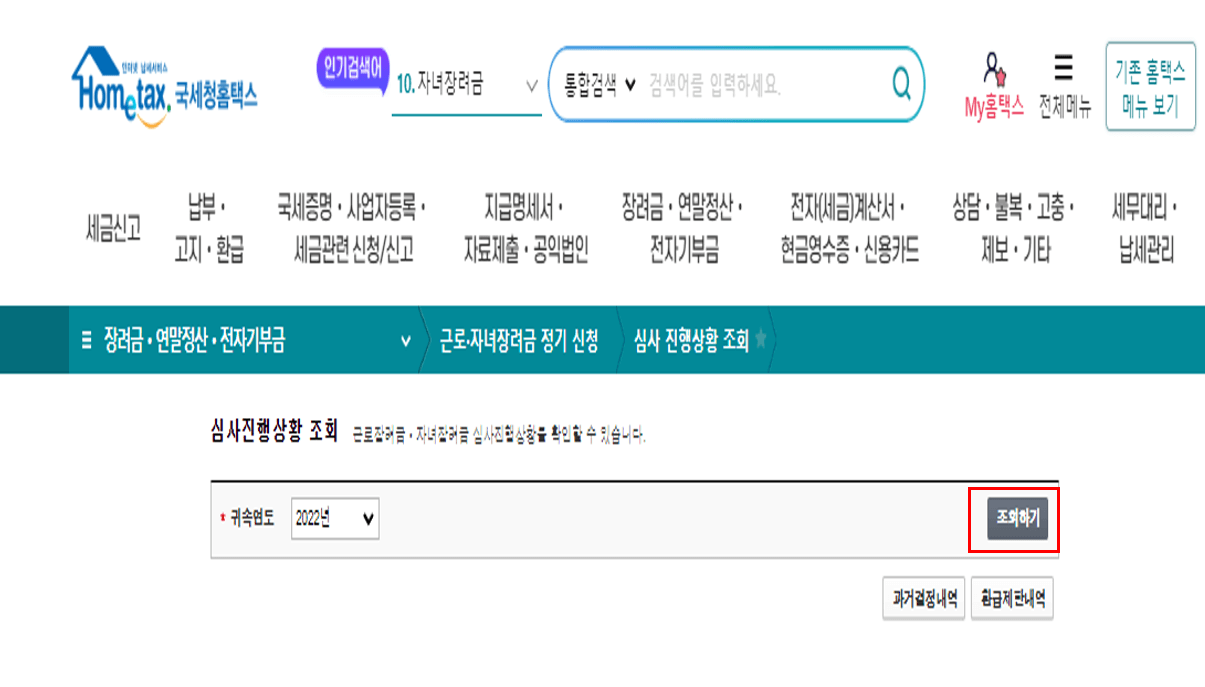Open the 세금신고 menu
The width and height of the screenshot is (1205, 687).
(112, 228)
